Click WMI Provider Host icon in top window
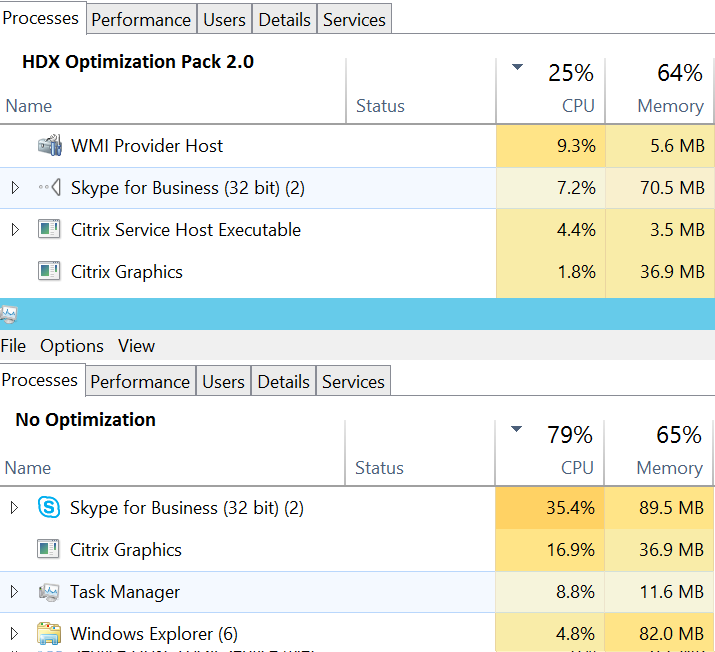715x652 pixels. point(50,145)
